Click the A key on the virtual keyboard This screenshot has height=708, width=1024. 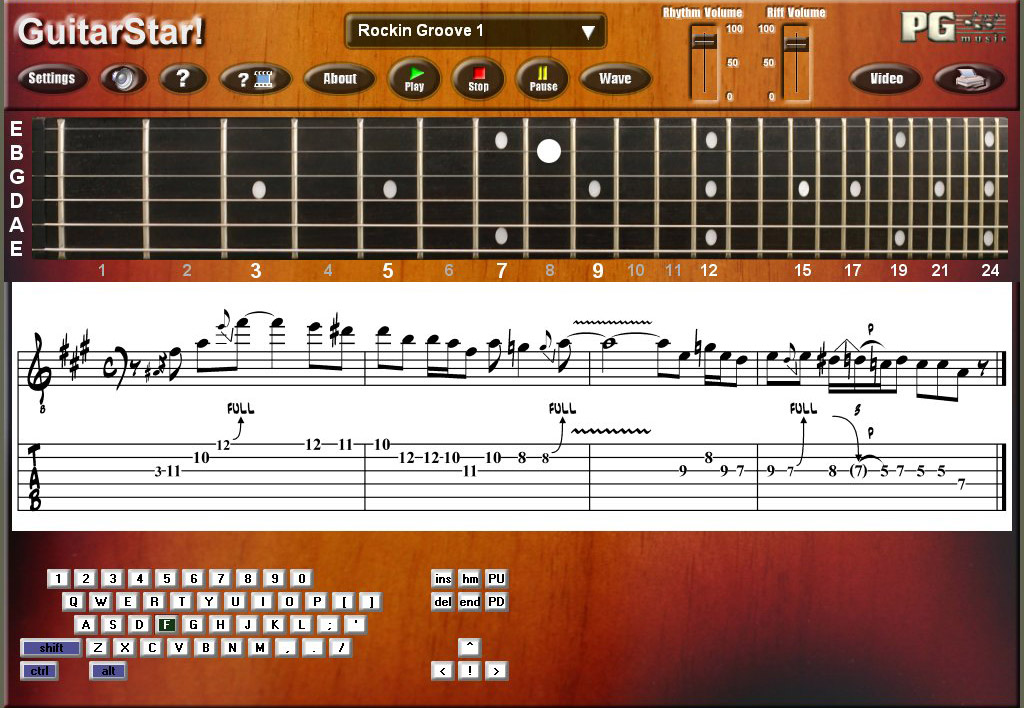tap(86, 624)
